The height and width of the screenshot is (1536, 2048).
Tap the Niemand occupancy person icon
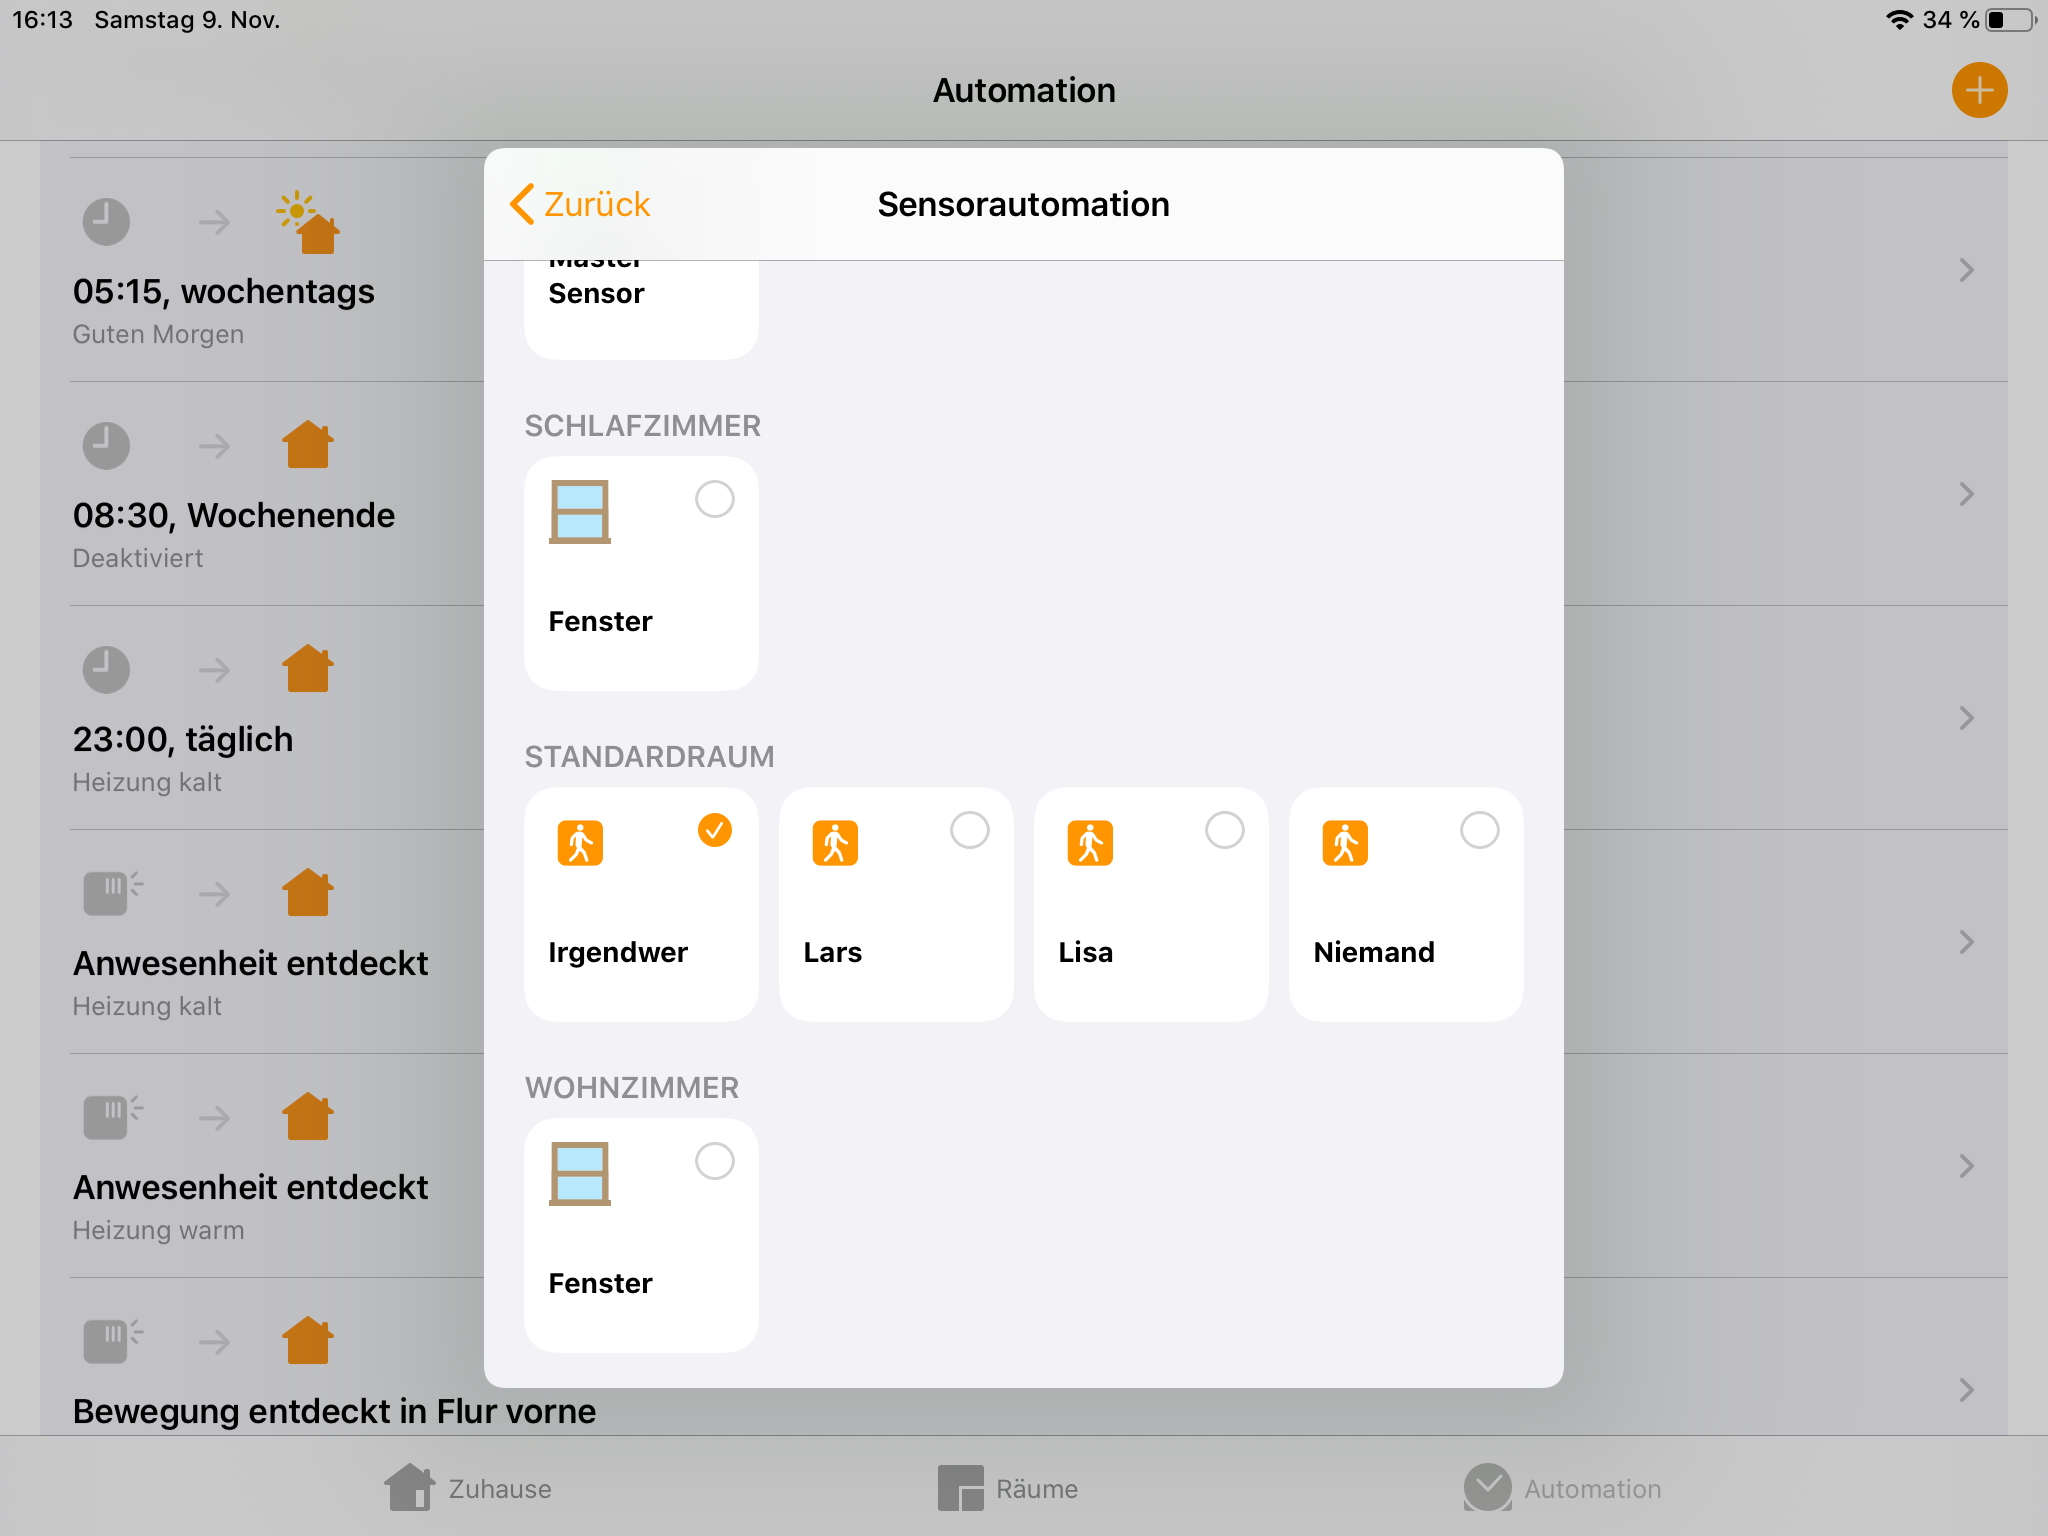[1345, 843]
